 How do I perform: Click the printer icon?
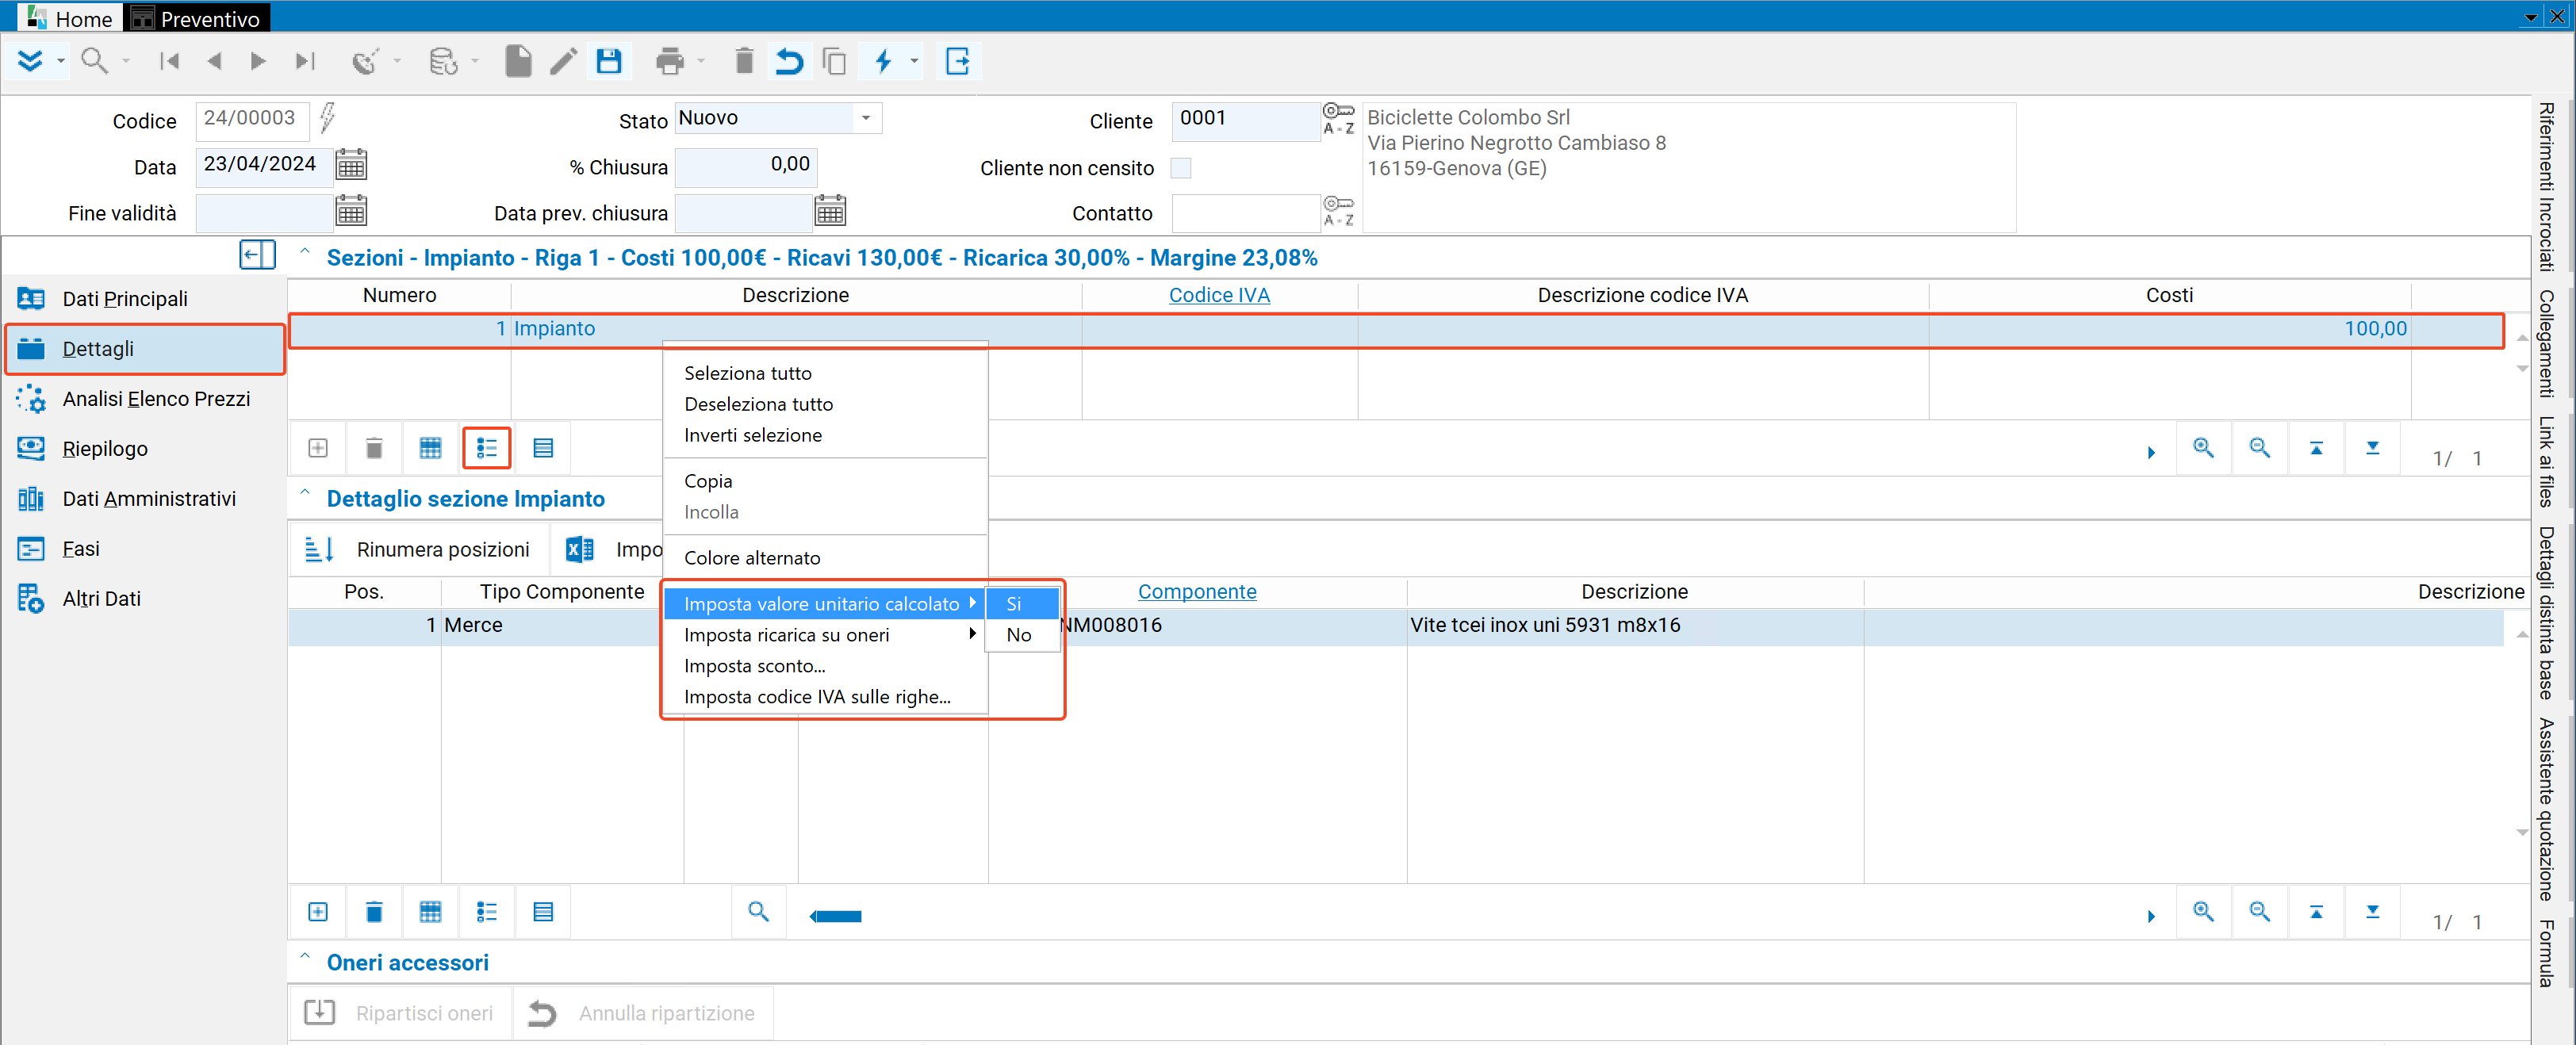click(669, 61)
